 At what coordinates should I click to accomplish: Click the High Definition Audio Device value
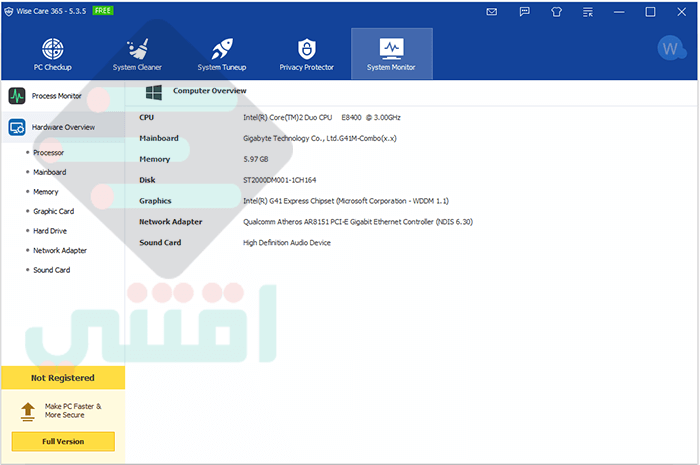click(x=287, y=243)
